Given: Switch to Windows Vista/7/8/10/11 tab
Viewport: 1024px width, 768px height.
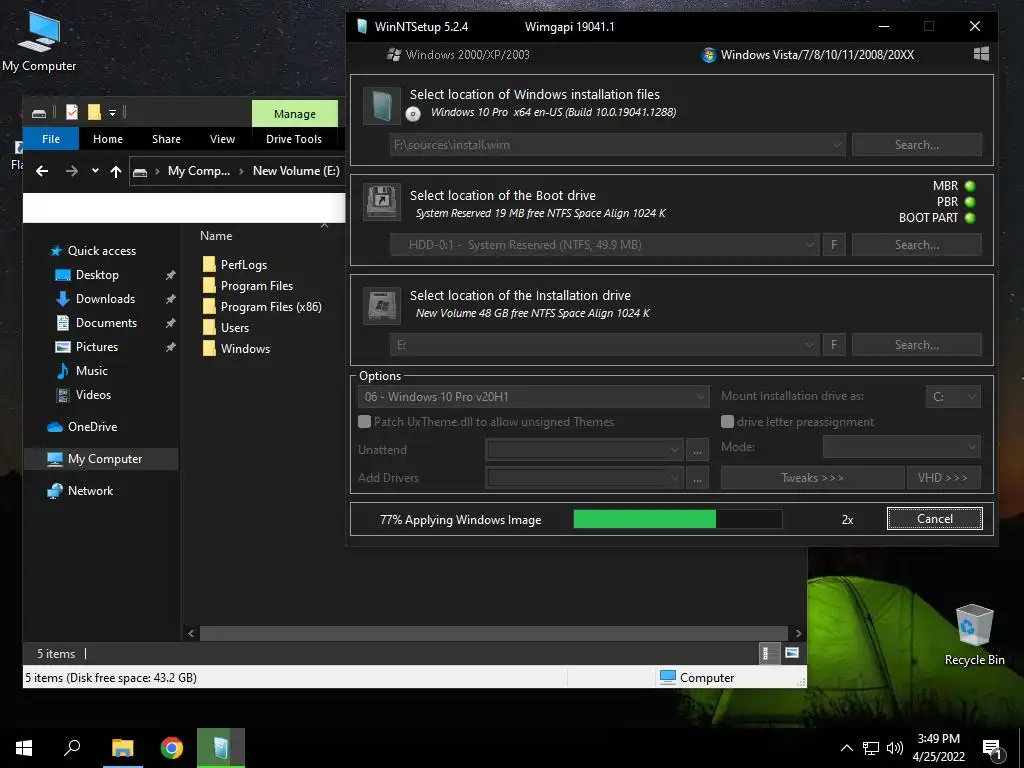Looking at the screenshot, I should [808, 55].
